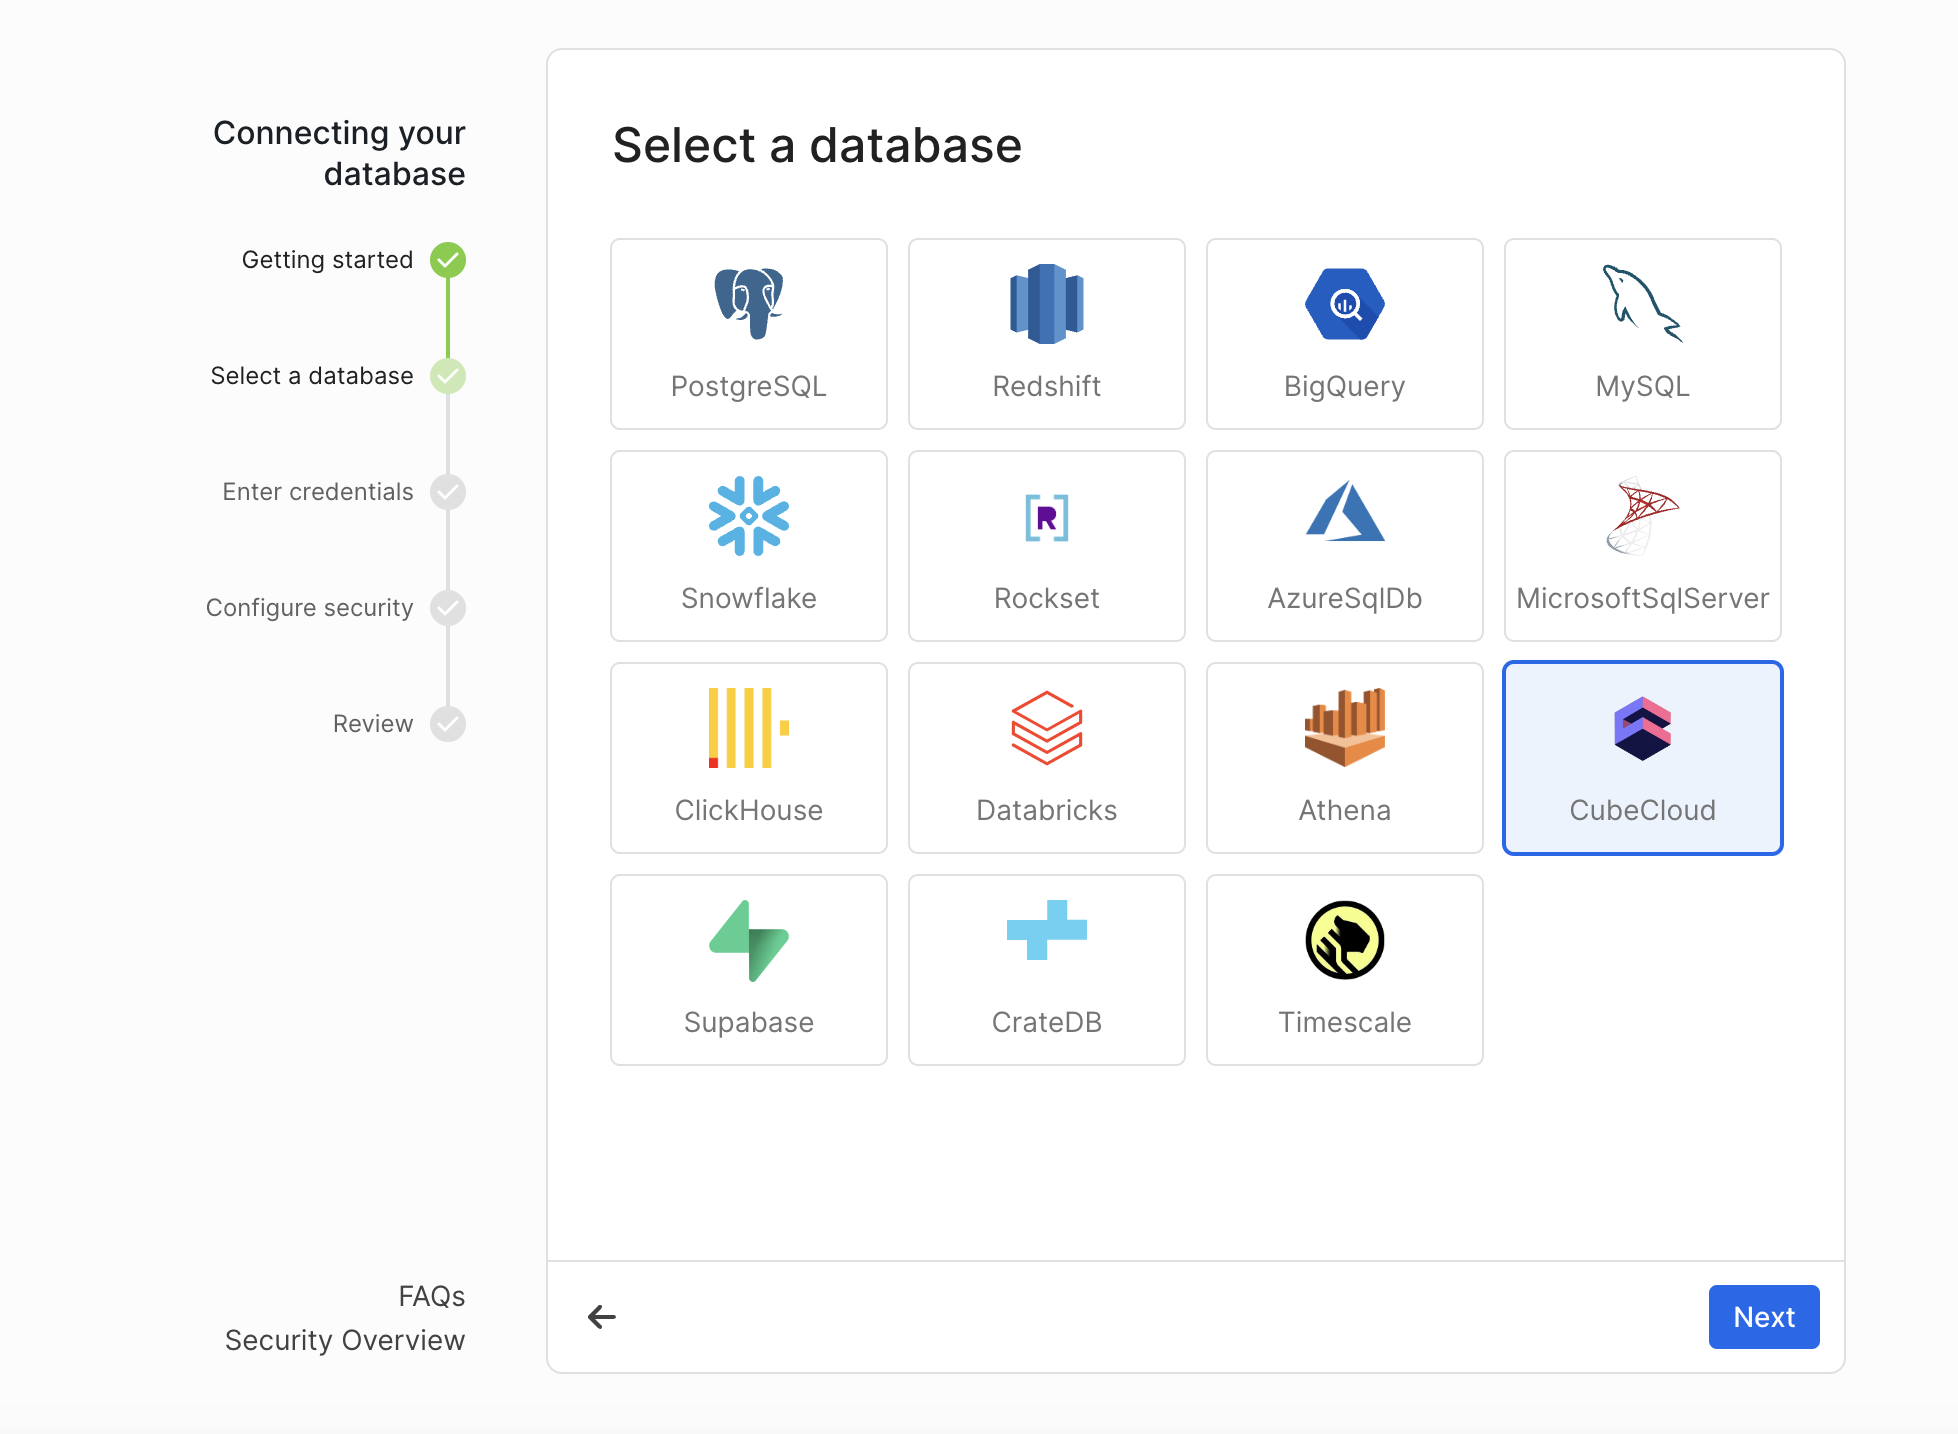This screenshot has height=1434, width=1958.
Task: Pick the AzureSqlDb triangle icon
Action: [1344, 512]
